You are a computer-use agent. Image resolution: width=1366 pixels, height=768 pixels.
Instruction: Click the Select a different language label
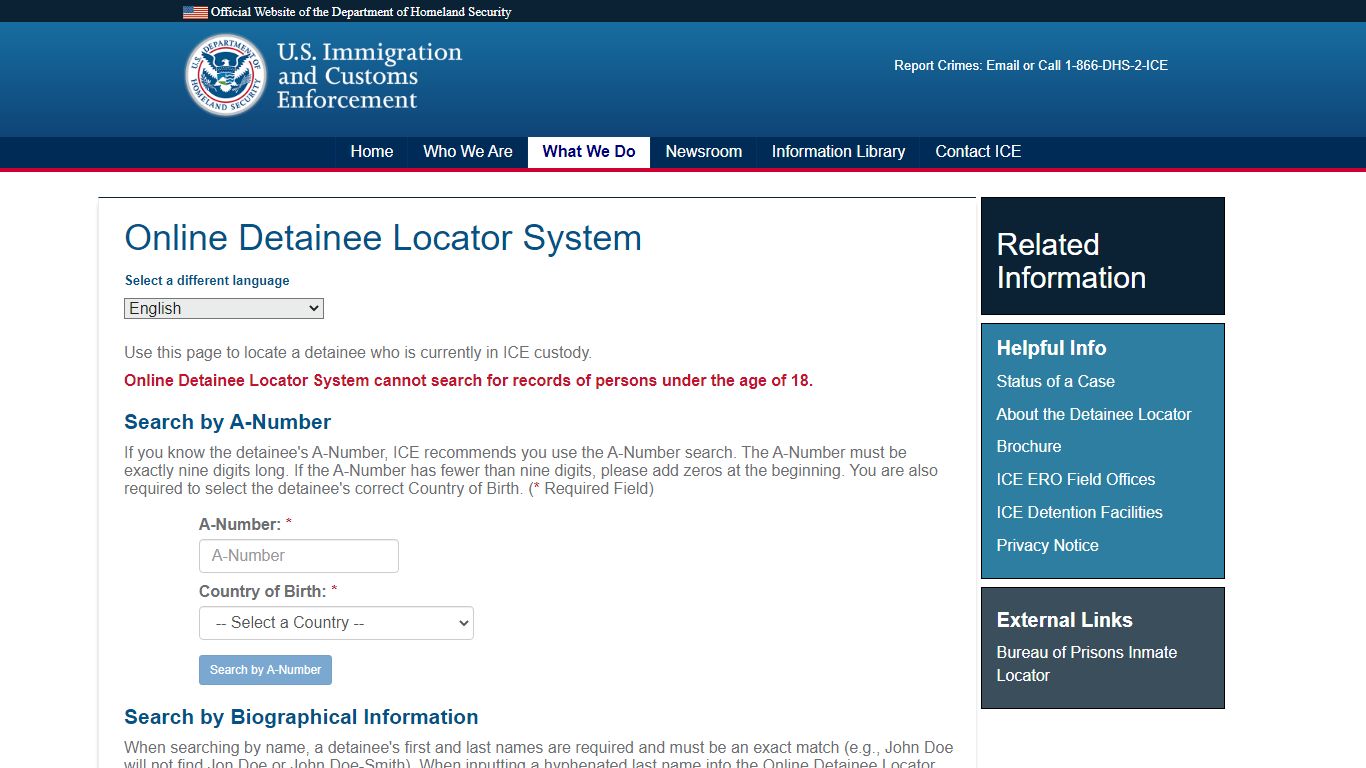(207, 281)
